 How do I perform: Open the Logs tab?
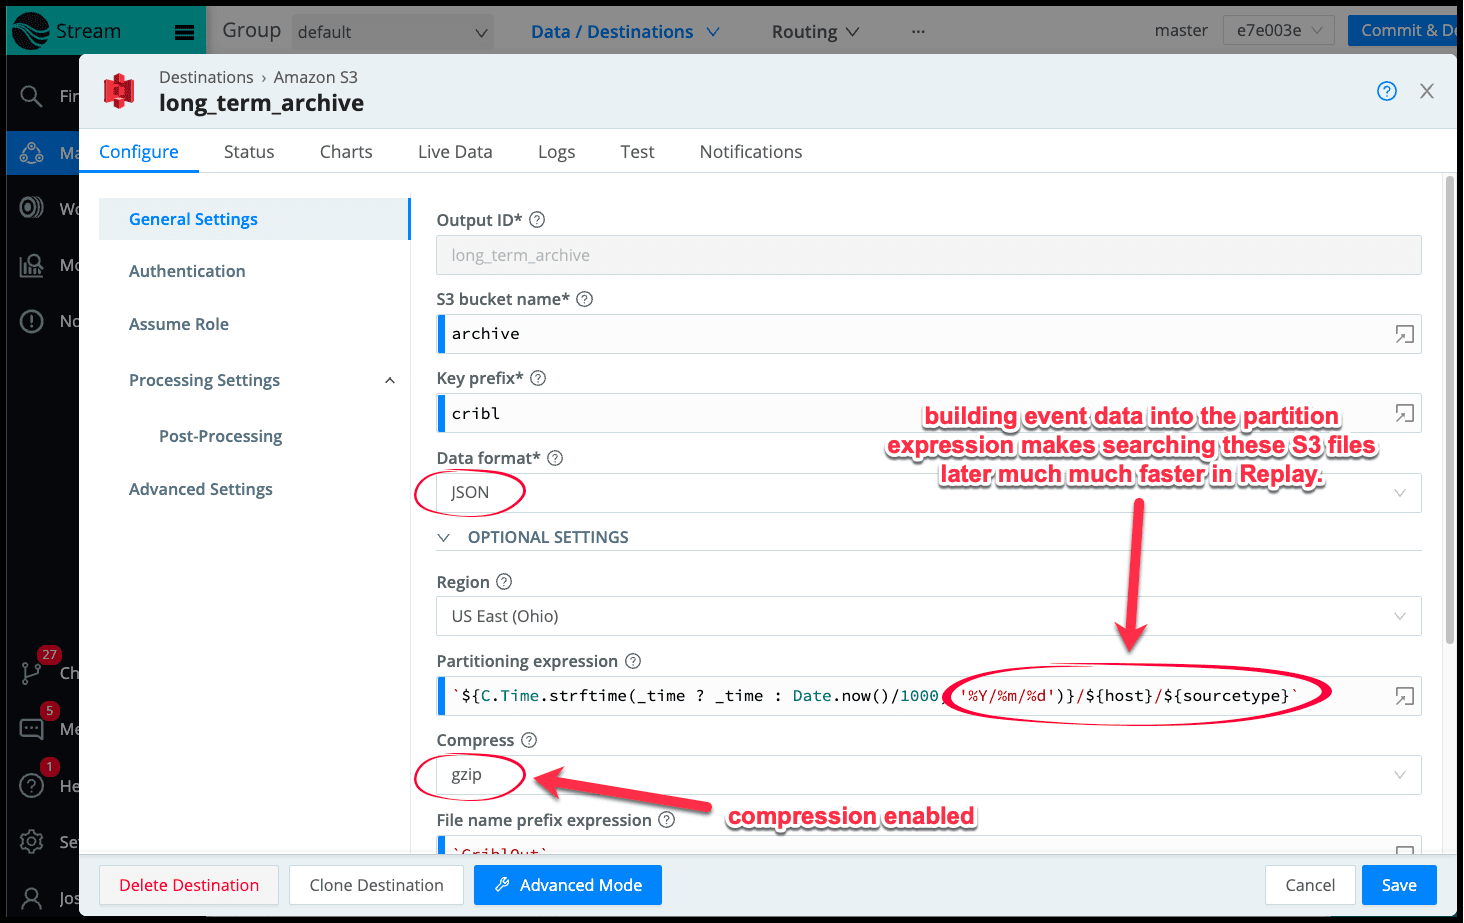(x=556, y=152)
